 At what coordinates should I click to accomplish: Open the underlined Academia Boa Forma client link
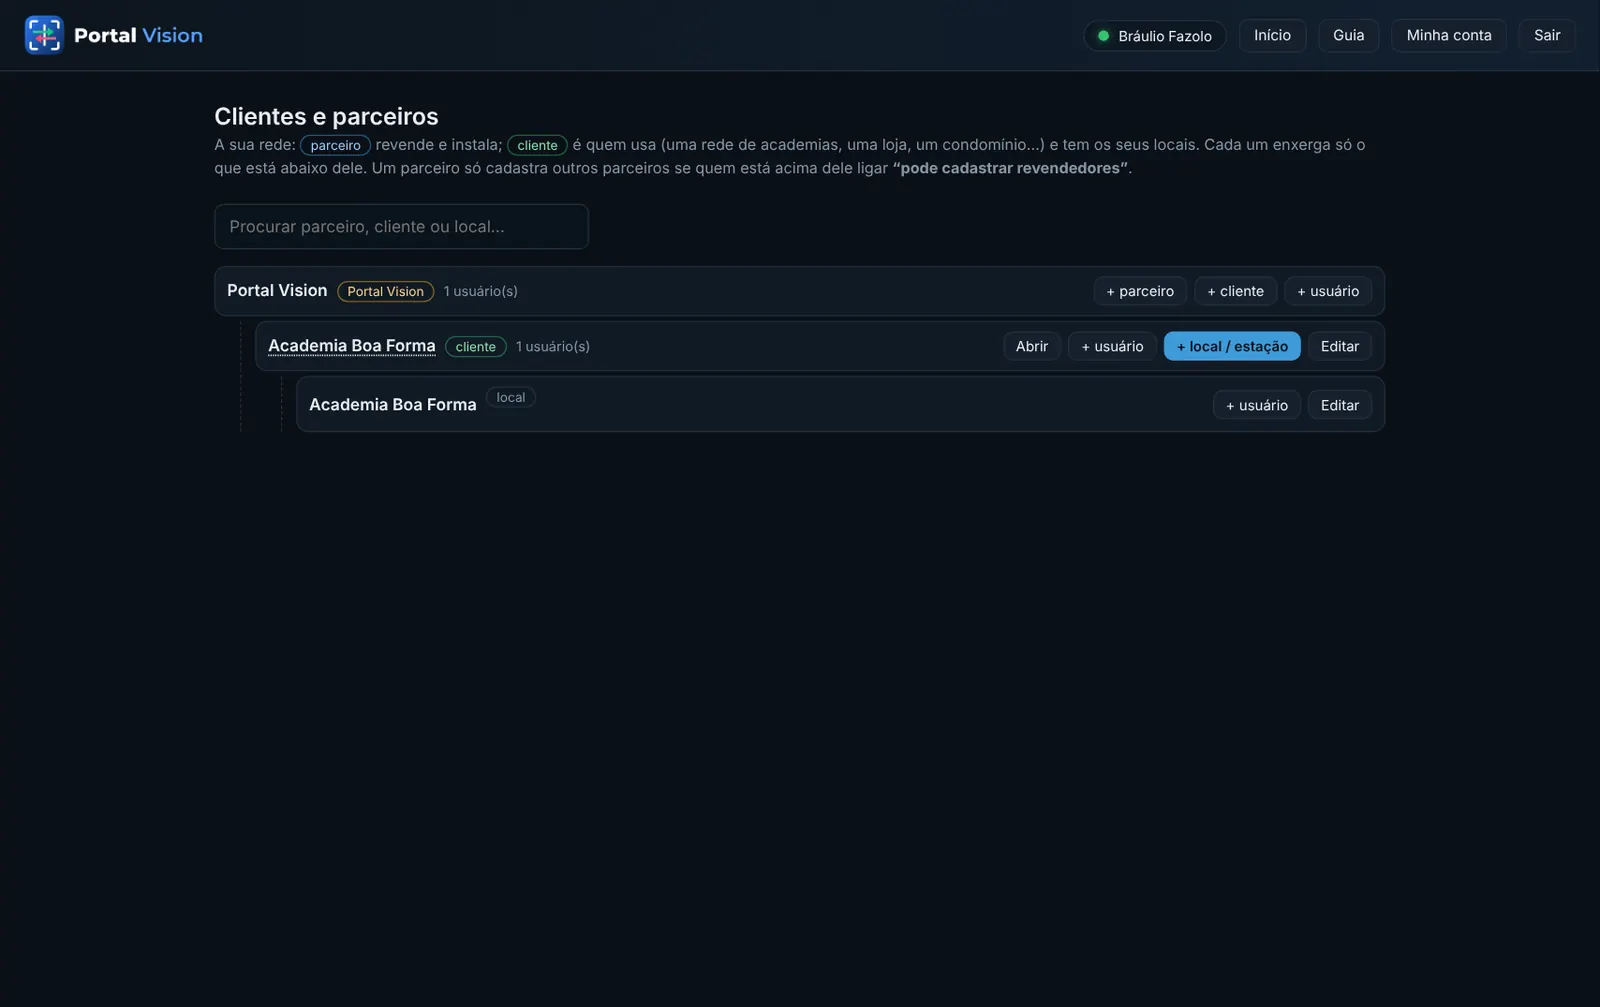tap(352, 346)
